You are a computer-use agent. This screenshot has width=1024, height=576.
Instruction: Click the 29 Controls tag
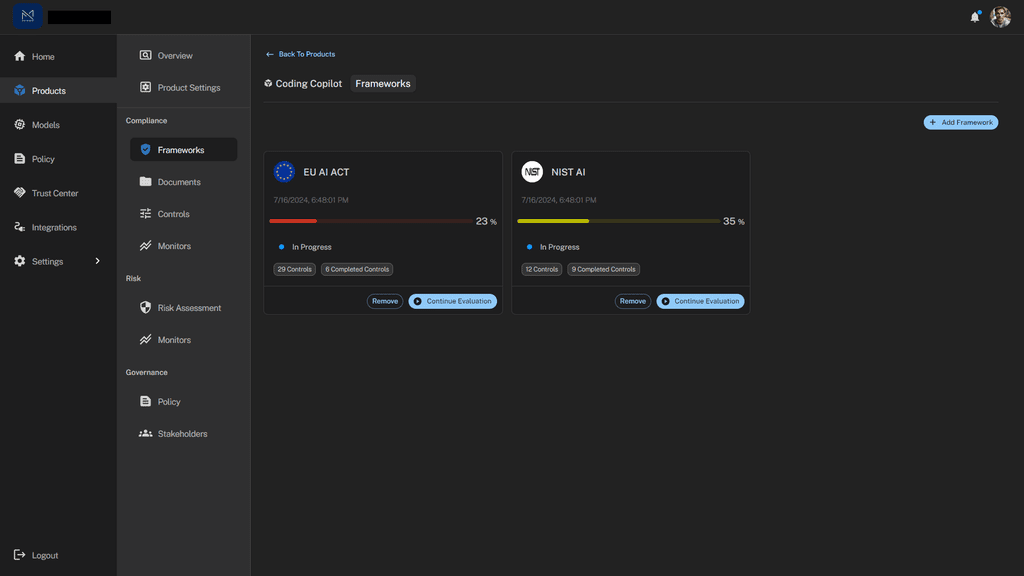[x=295, y=269]
